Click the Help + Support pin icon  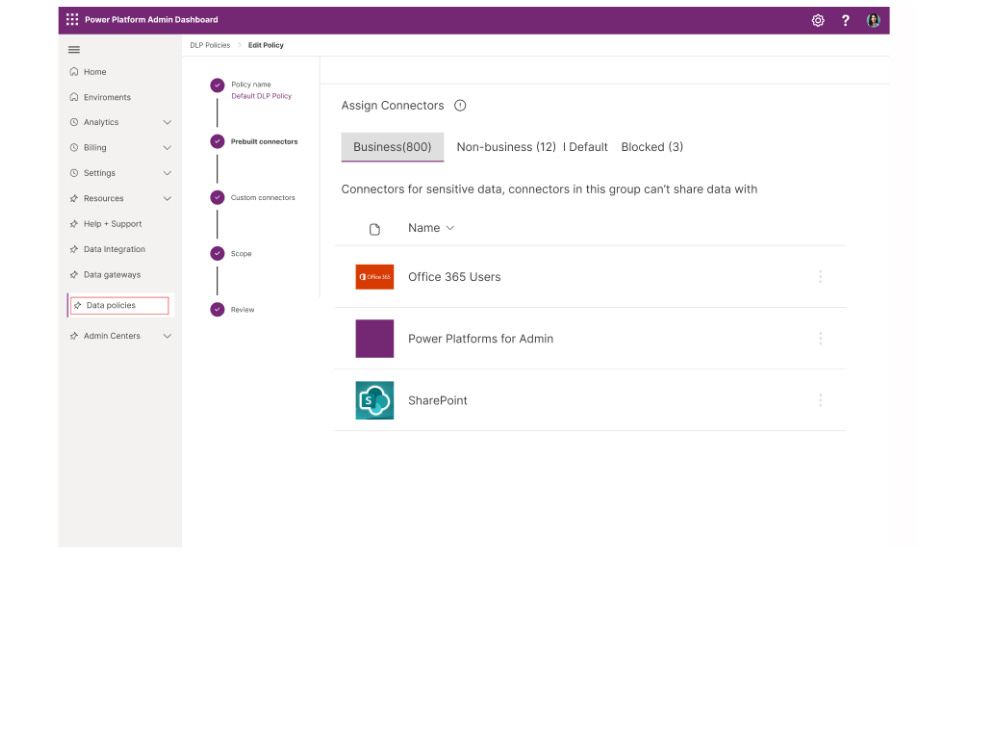74,224
